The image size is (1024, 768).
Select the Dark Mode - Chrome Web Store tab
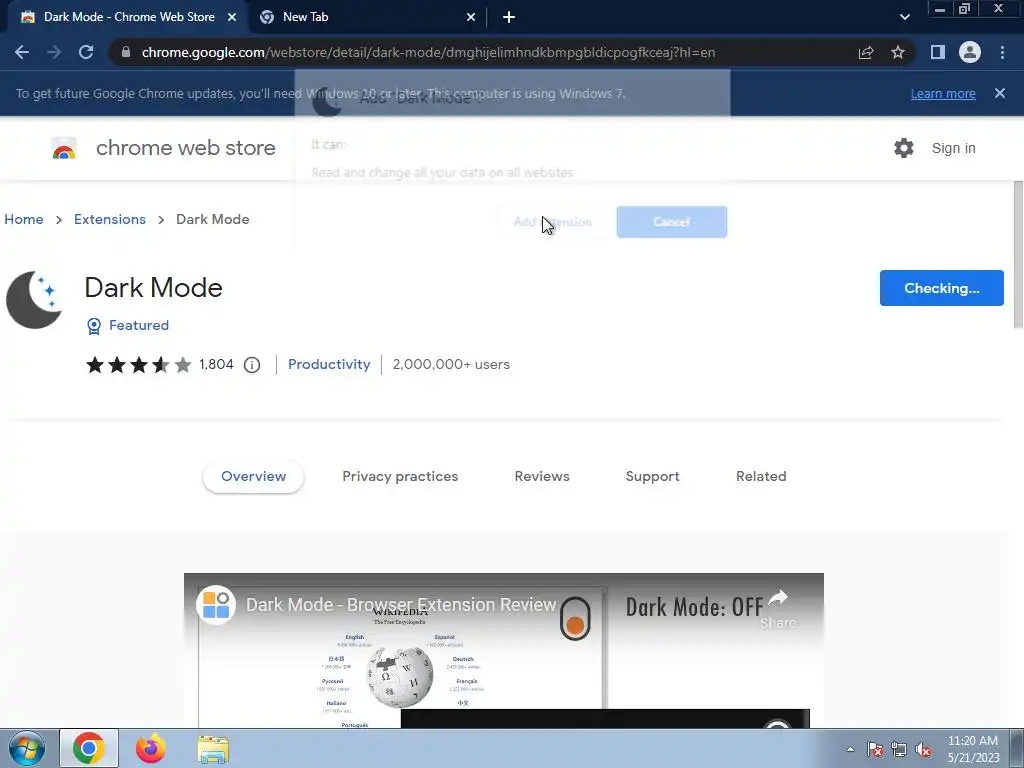[x=128, y=17]
